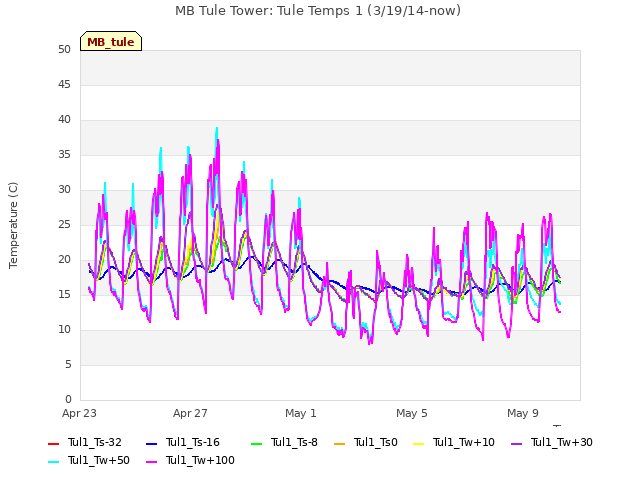Click the 5 y-axis tick label
640x480 pixels.
pos(68,364)
